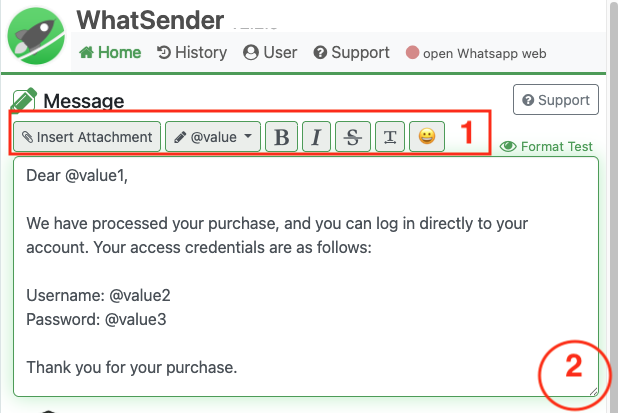The width and height of the screenshot is (618, 413).
Task: Apply italic formatting to message
Action: pyautogui.click(x=316, y=137)
